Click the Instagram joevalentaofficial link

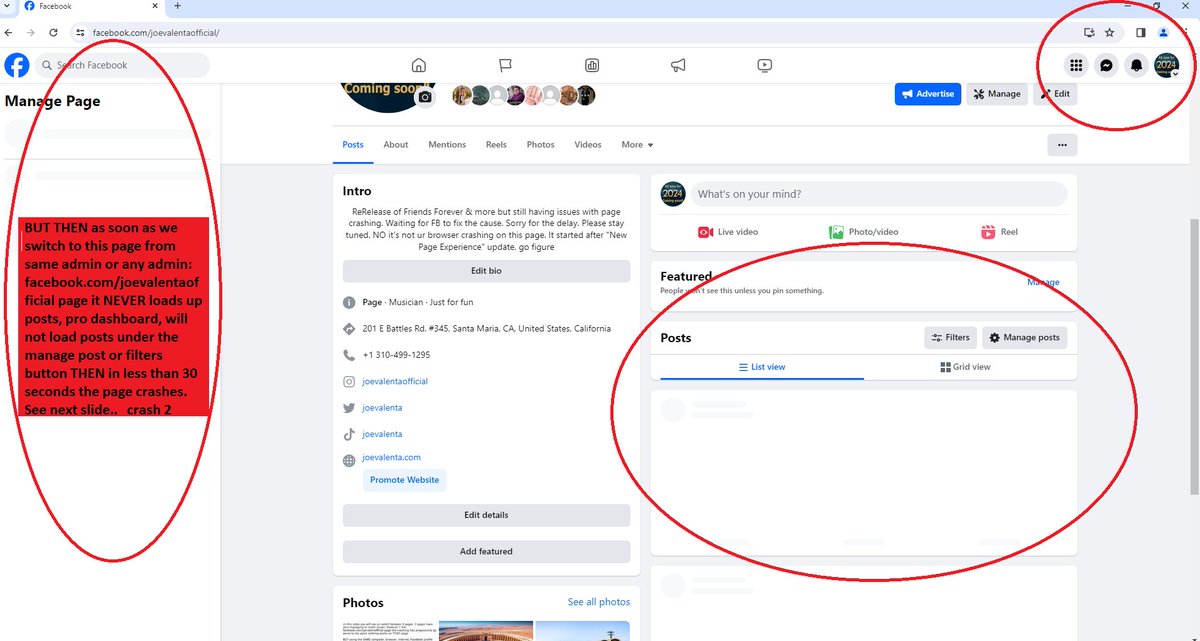click(x=395, y=382)
